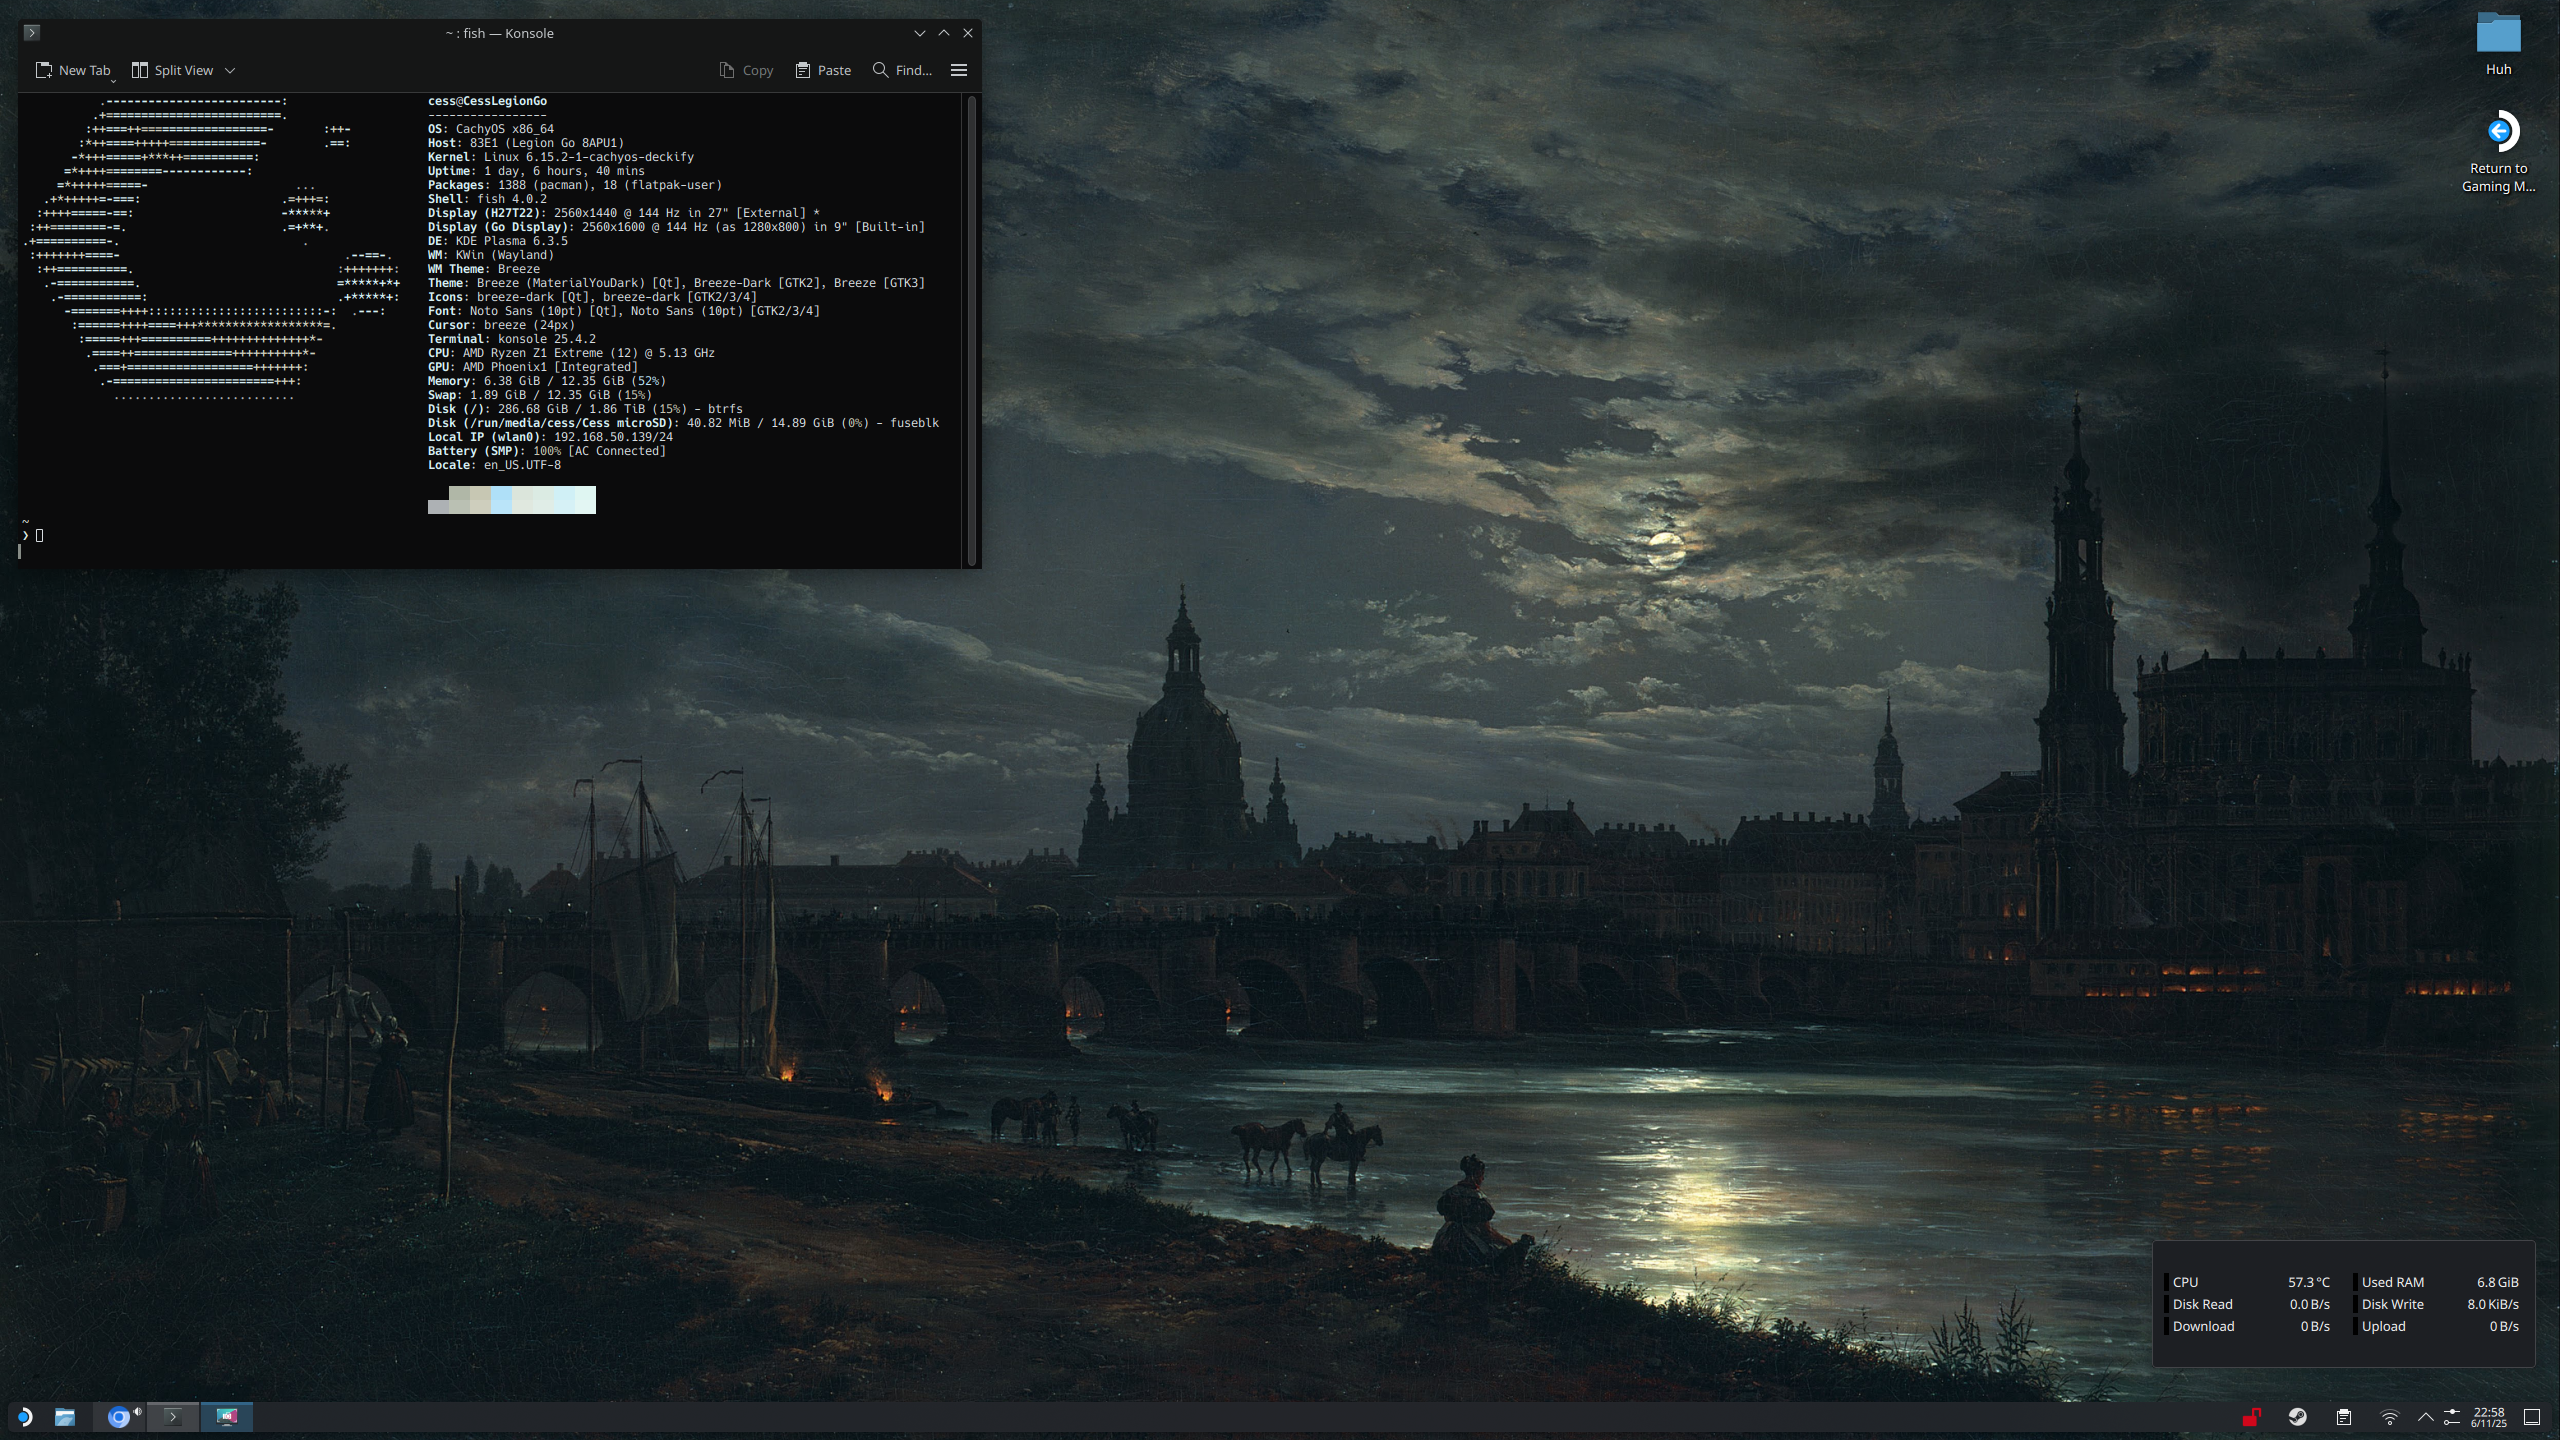The height and width of the screenshot is (1440, 2560).
Task: Click the 'GPU: AMD Phoenix1' line
Action: point(533,367)
